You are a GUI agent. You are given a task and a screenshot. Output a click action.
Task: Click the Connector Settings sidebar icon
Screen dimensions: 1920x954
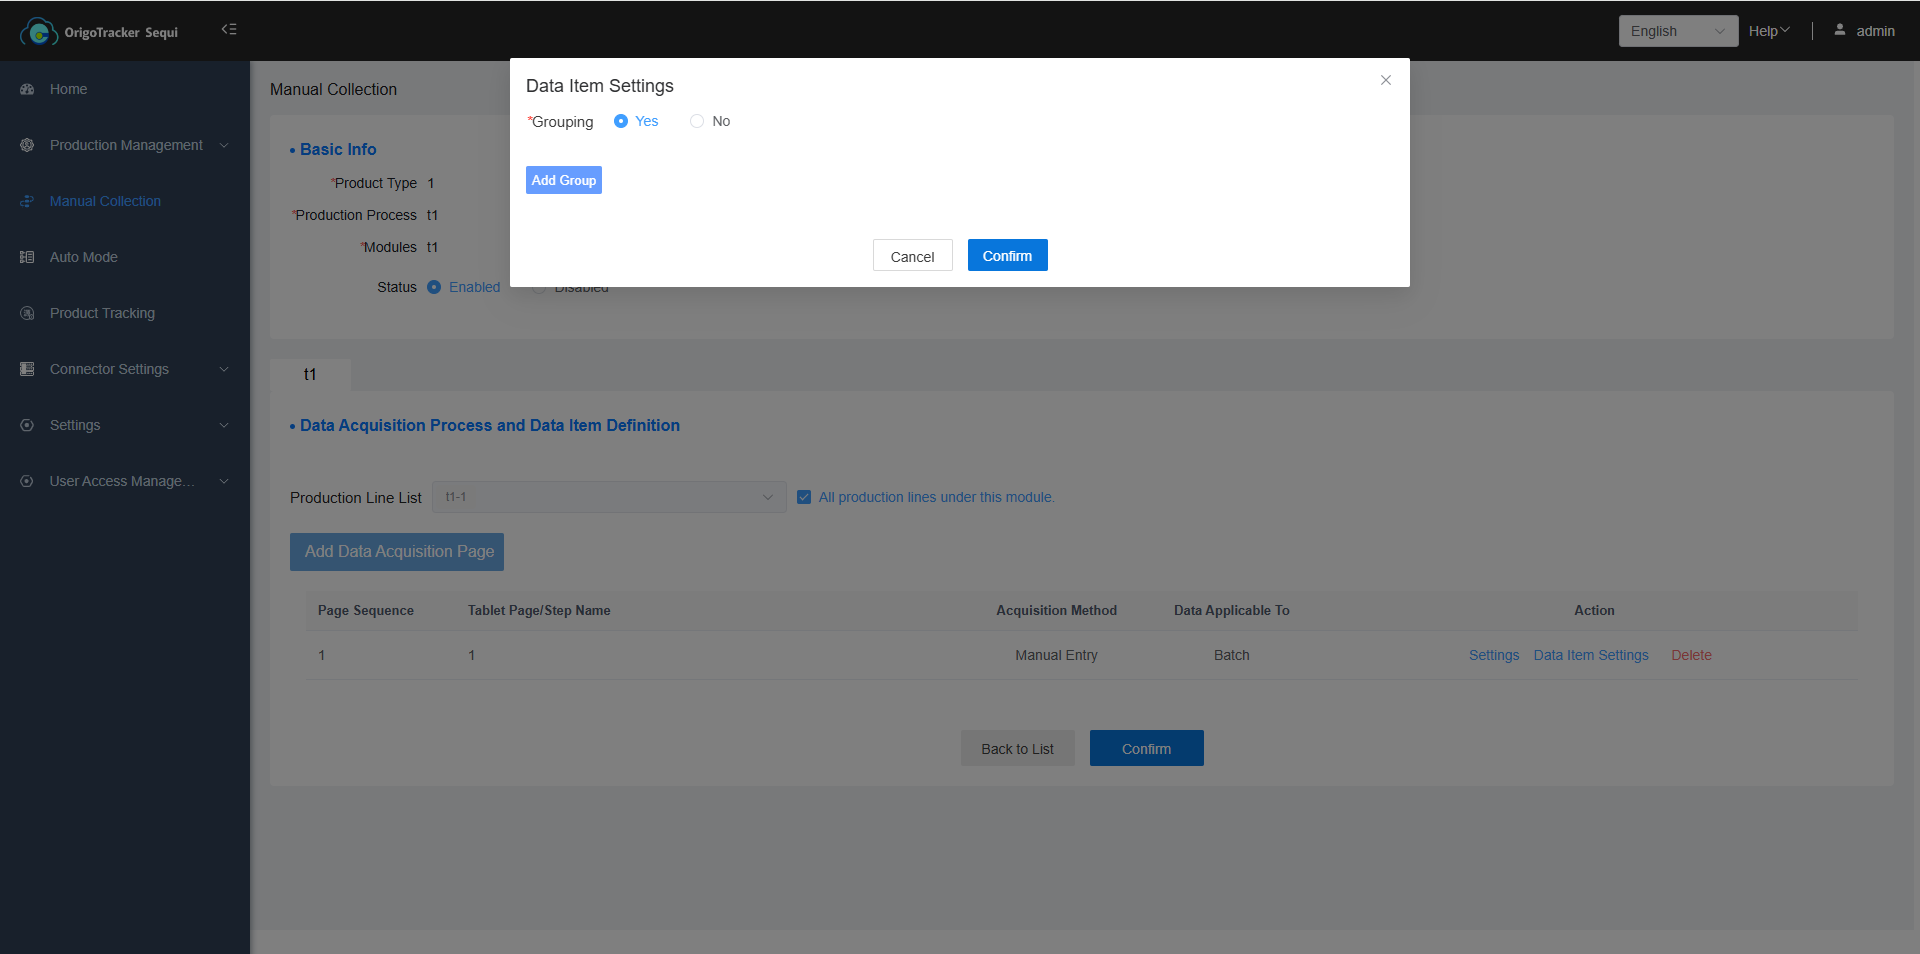(27, 369)
